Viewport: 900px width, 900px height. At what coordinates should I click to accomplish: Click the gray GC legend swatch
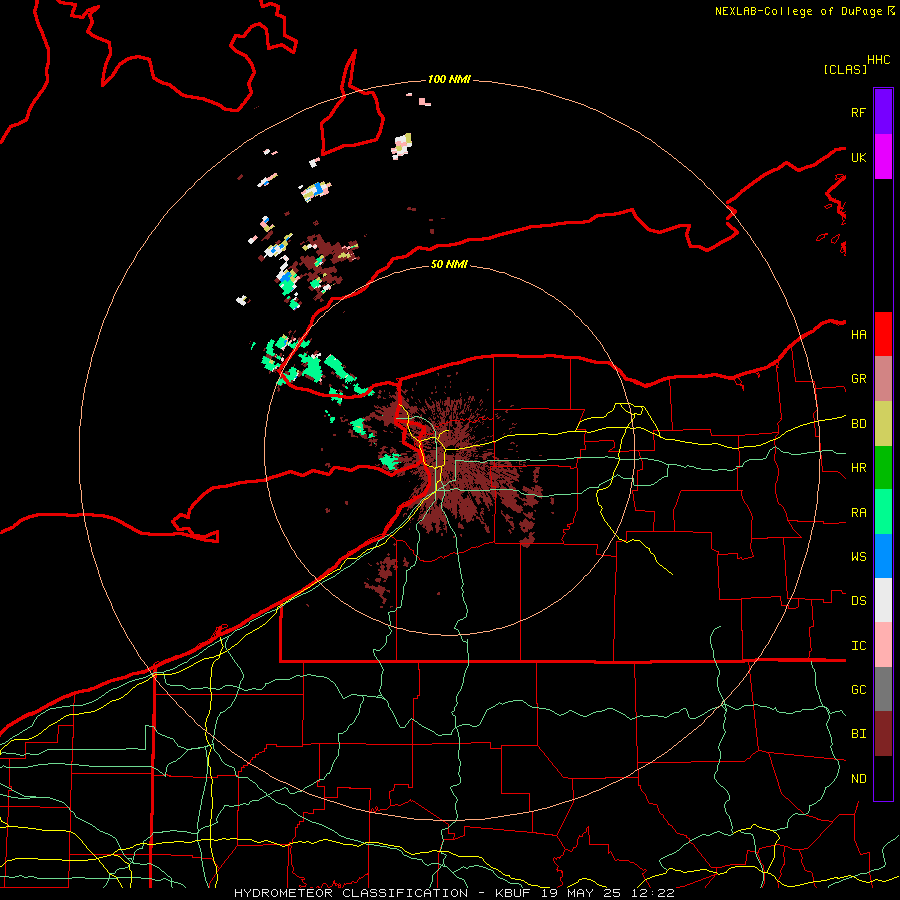tap(883, 689)
